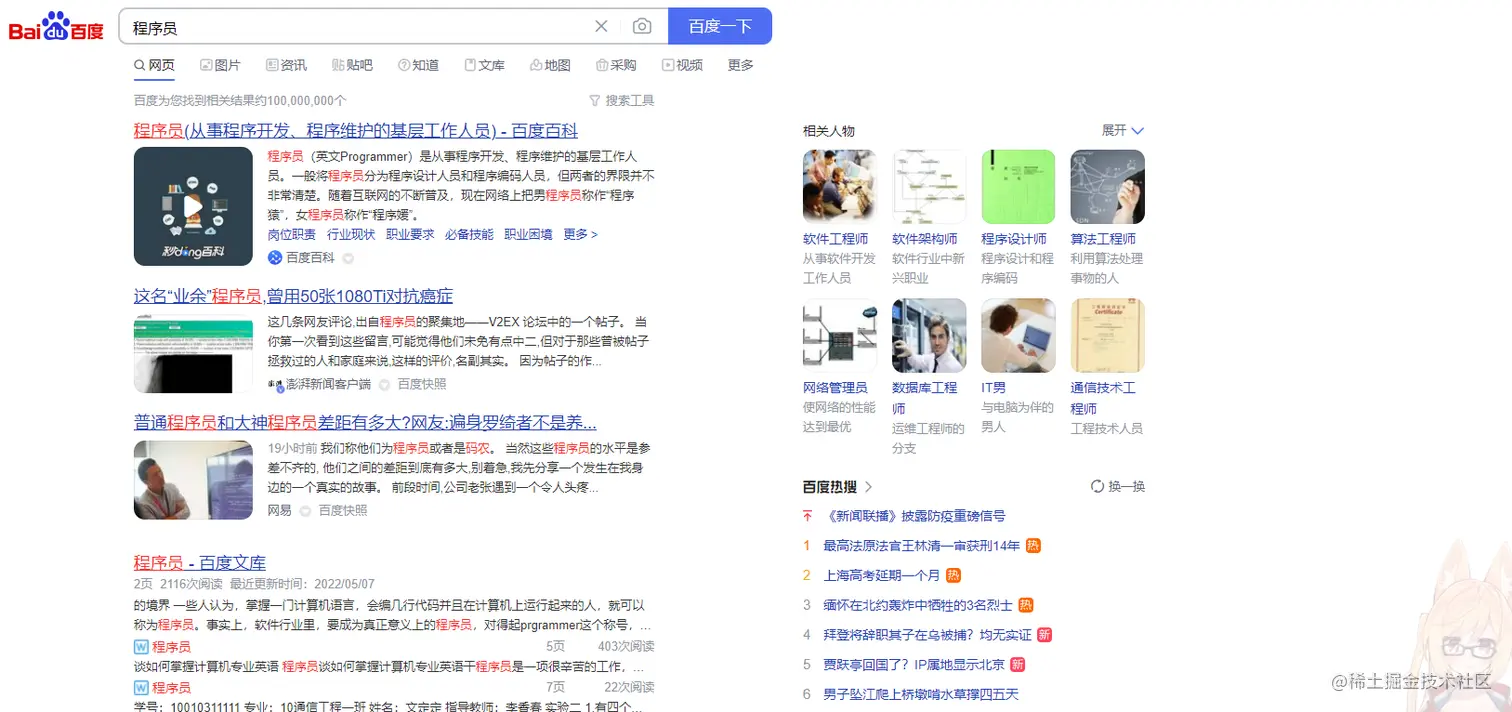Open the 职业要求 sublink
The width and height of the screenshot is (1512, 712).
click(x=410, y=234)
